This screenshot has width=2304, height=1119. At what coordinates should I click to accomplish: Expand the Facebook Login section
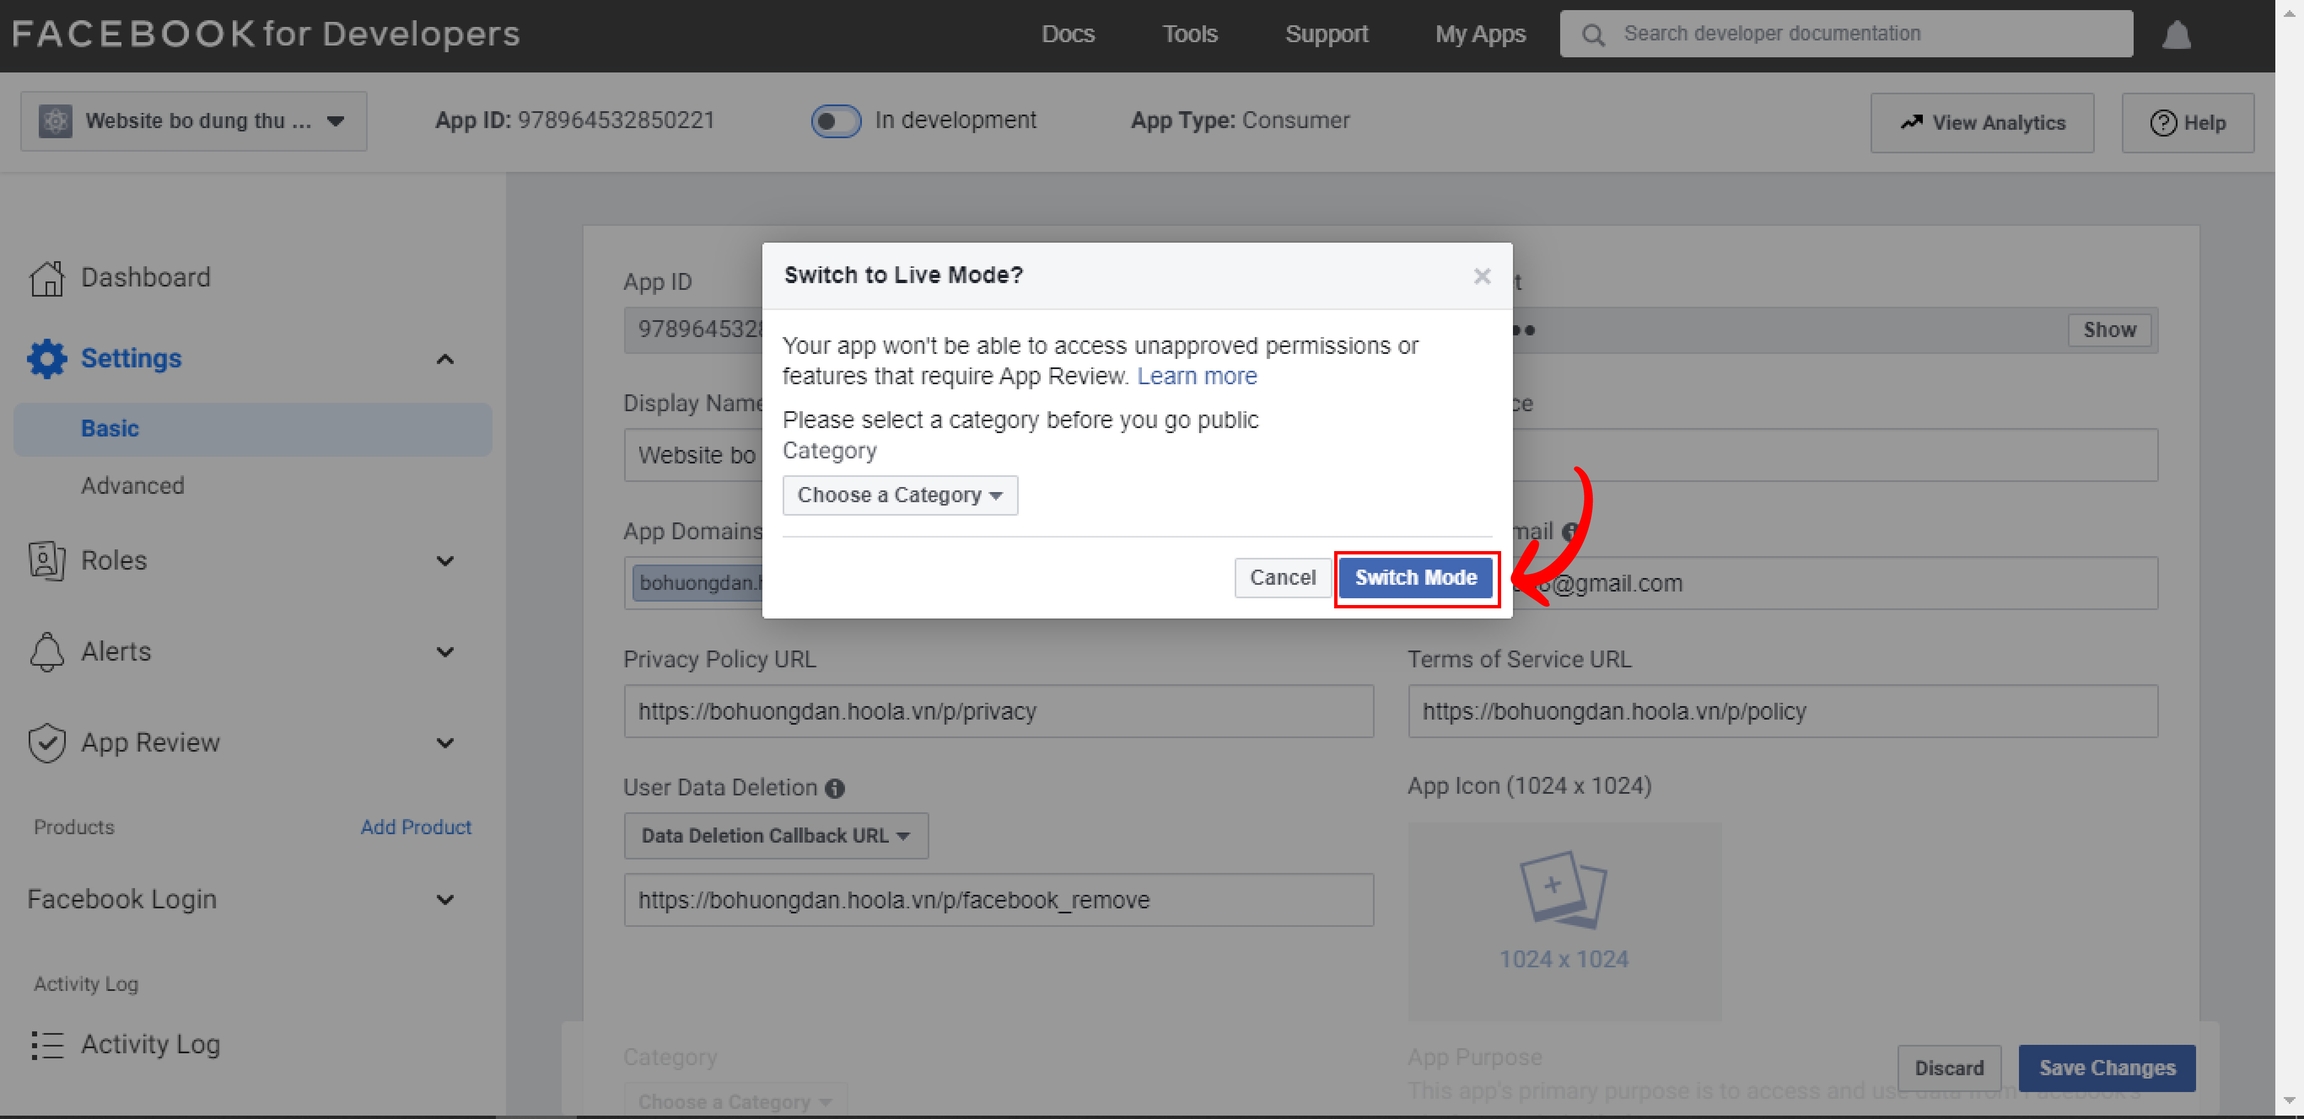pyautogui.click(x=445, y=900)
